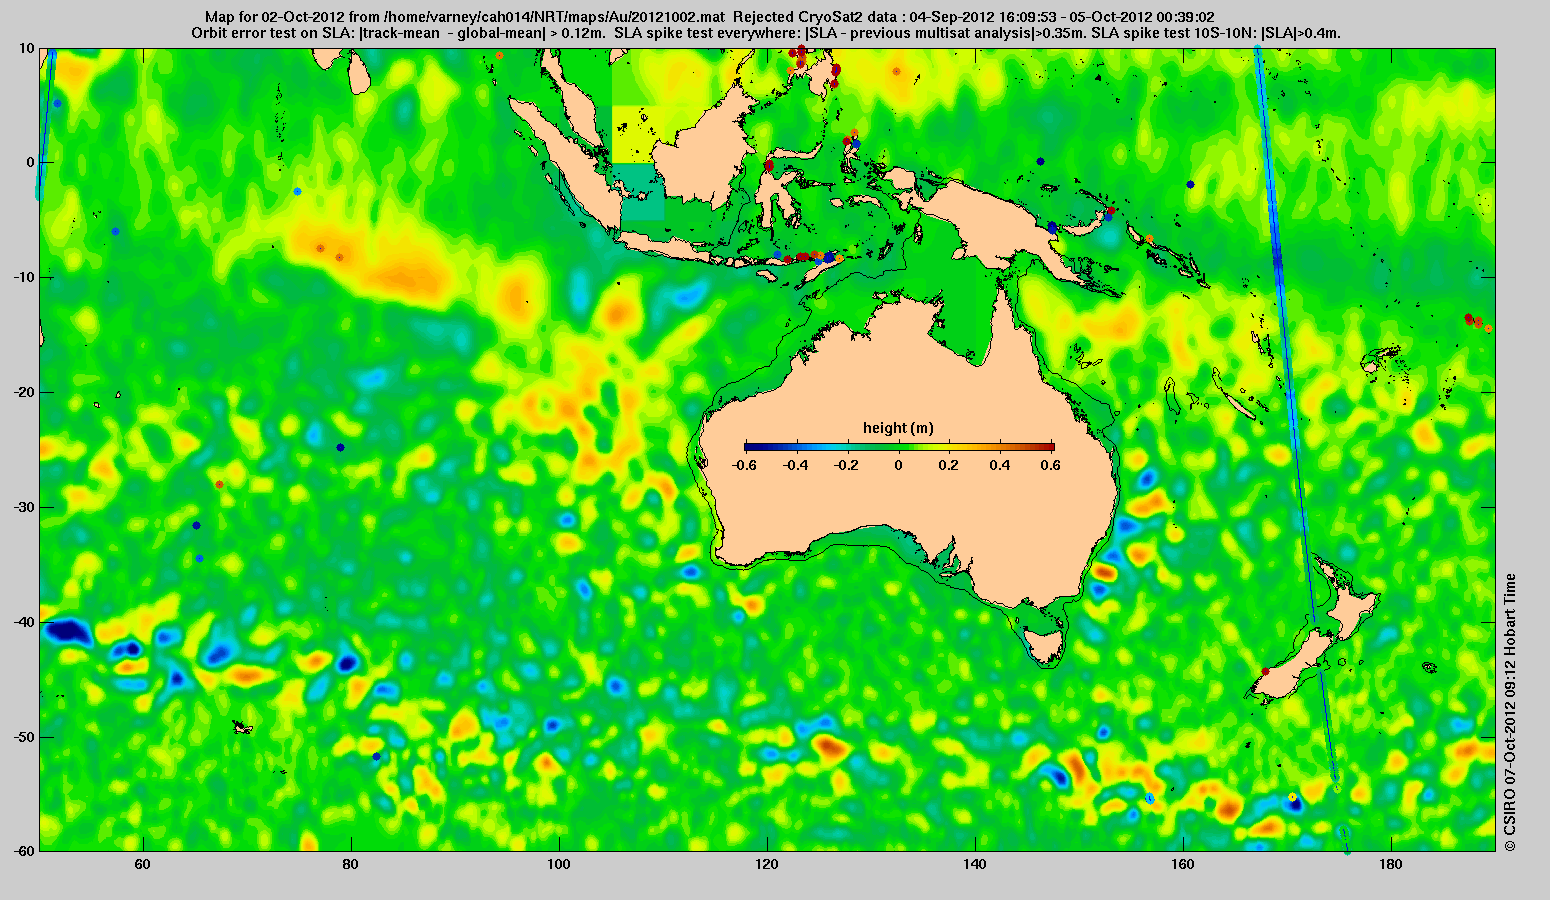The image size is (1550, 900).
Task: Select the "height (m)" colorbar label
Action: point(898,428)
